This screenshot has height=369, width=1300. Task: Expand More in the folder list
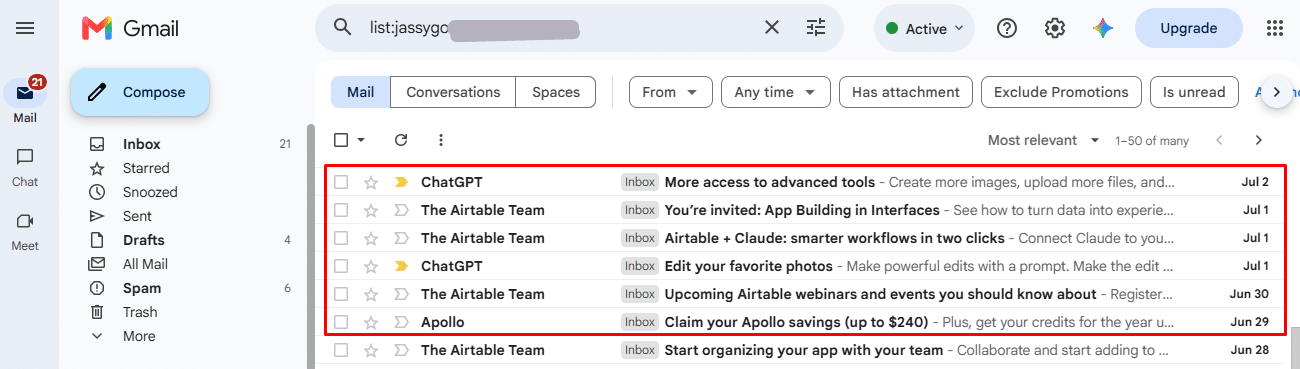click(x=140, y=336)
